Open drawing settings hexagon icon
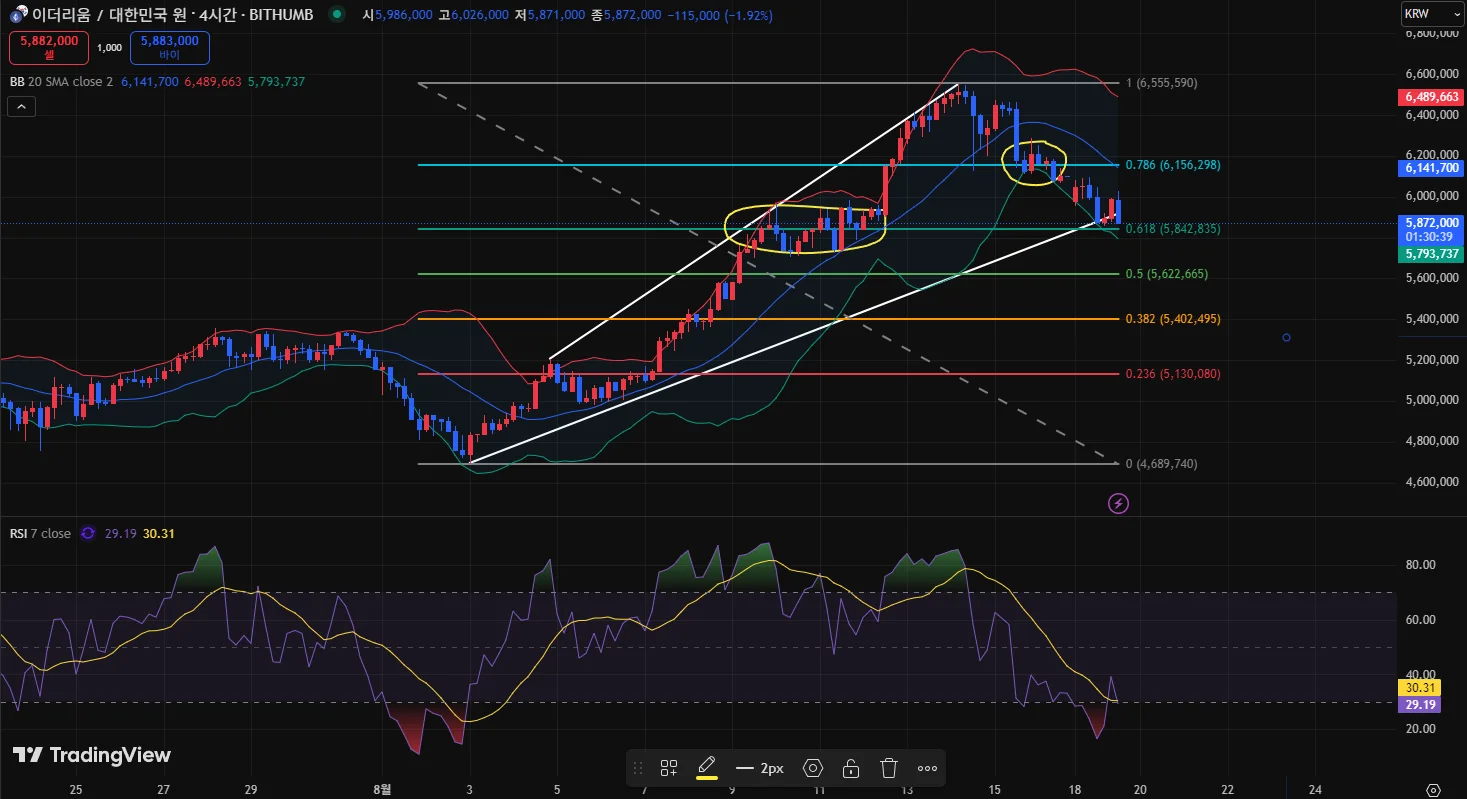Screen dimensions: 1467x799 pyautogui.click(x=813, y=768)
